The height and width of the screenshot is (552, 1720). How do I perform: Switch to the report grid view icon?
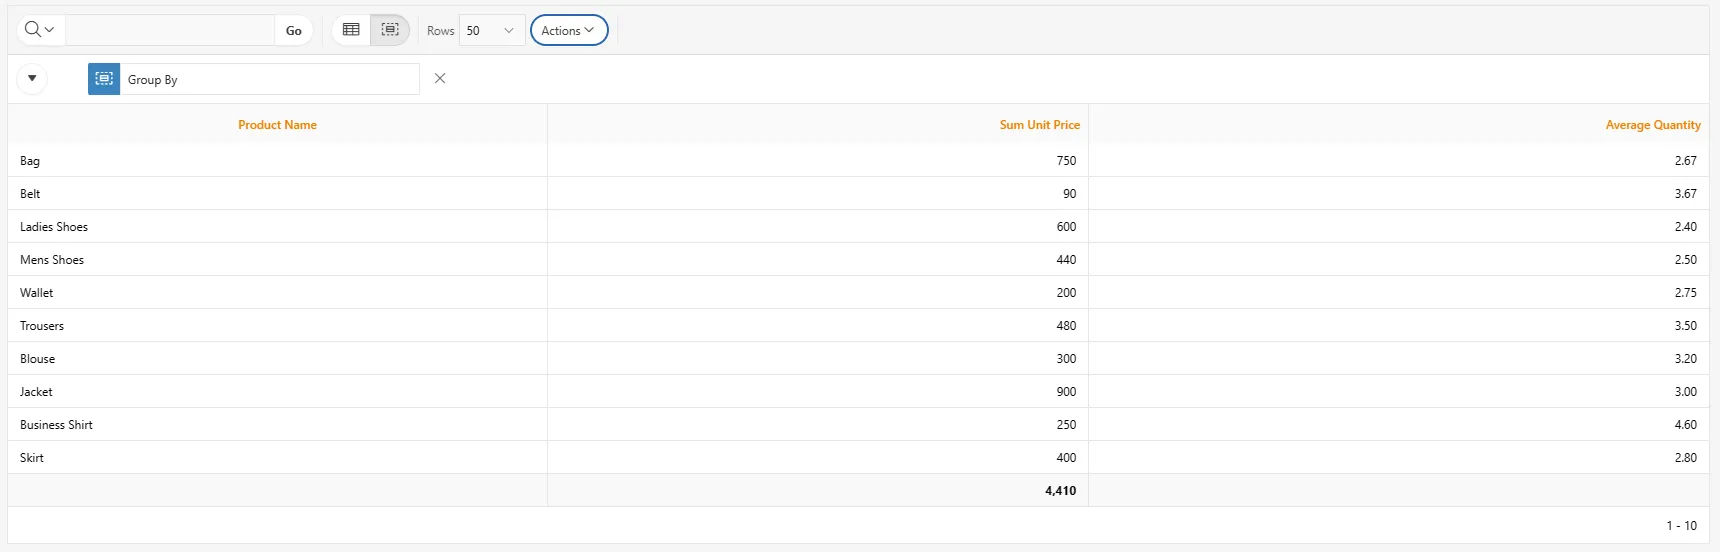click(351, 30)
